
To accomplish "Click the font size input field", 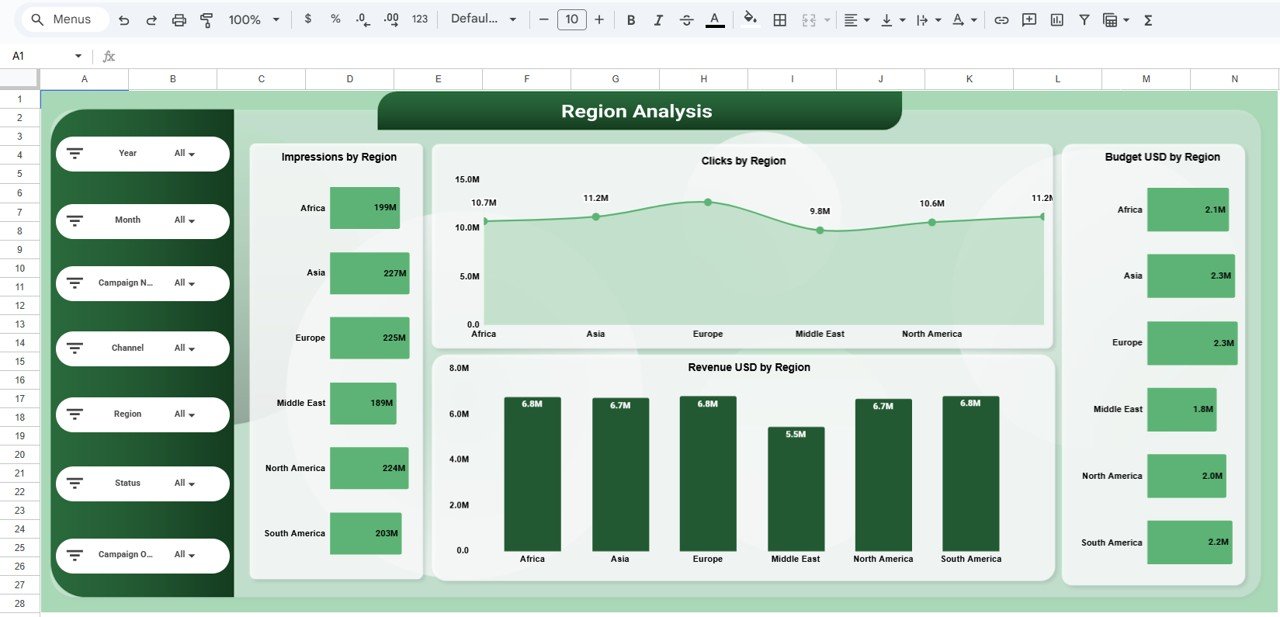I will point(571,19).
